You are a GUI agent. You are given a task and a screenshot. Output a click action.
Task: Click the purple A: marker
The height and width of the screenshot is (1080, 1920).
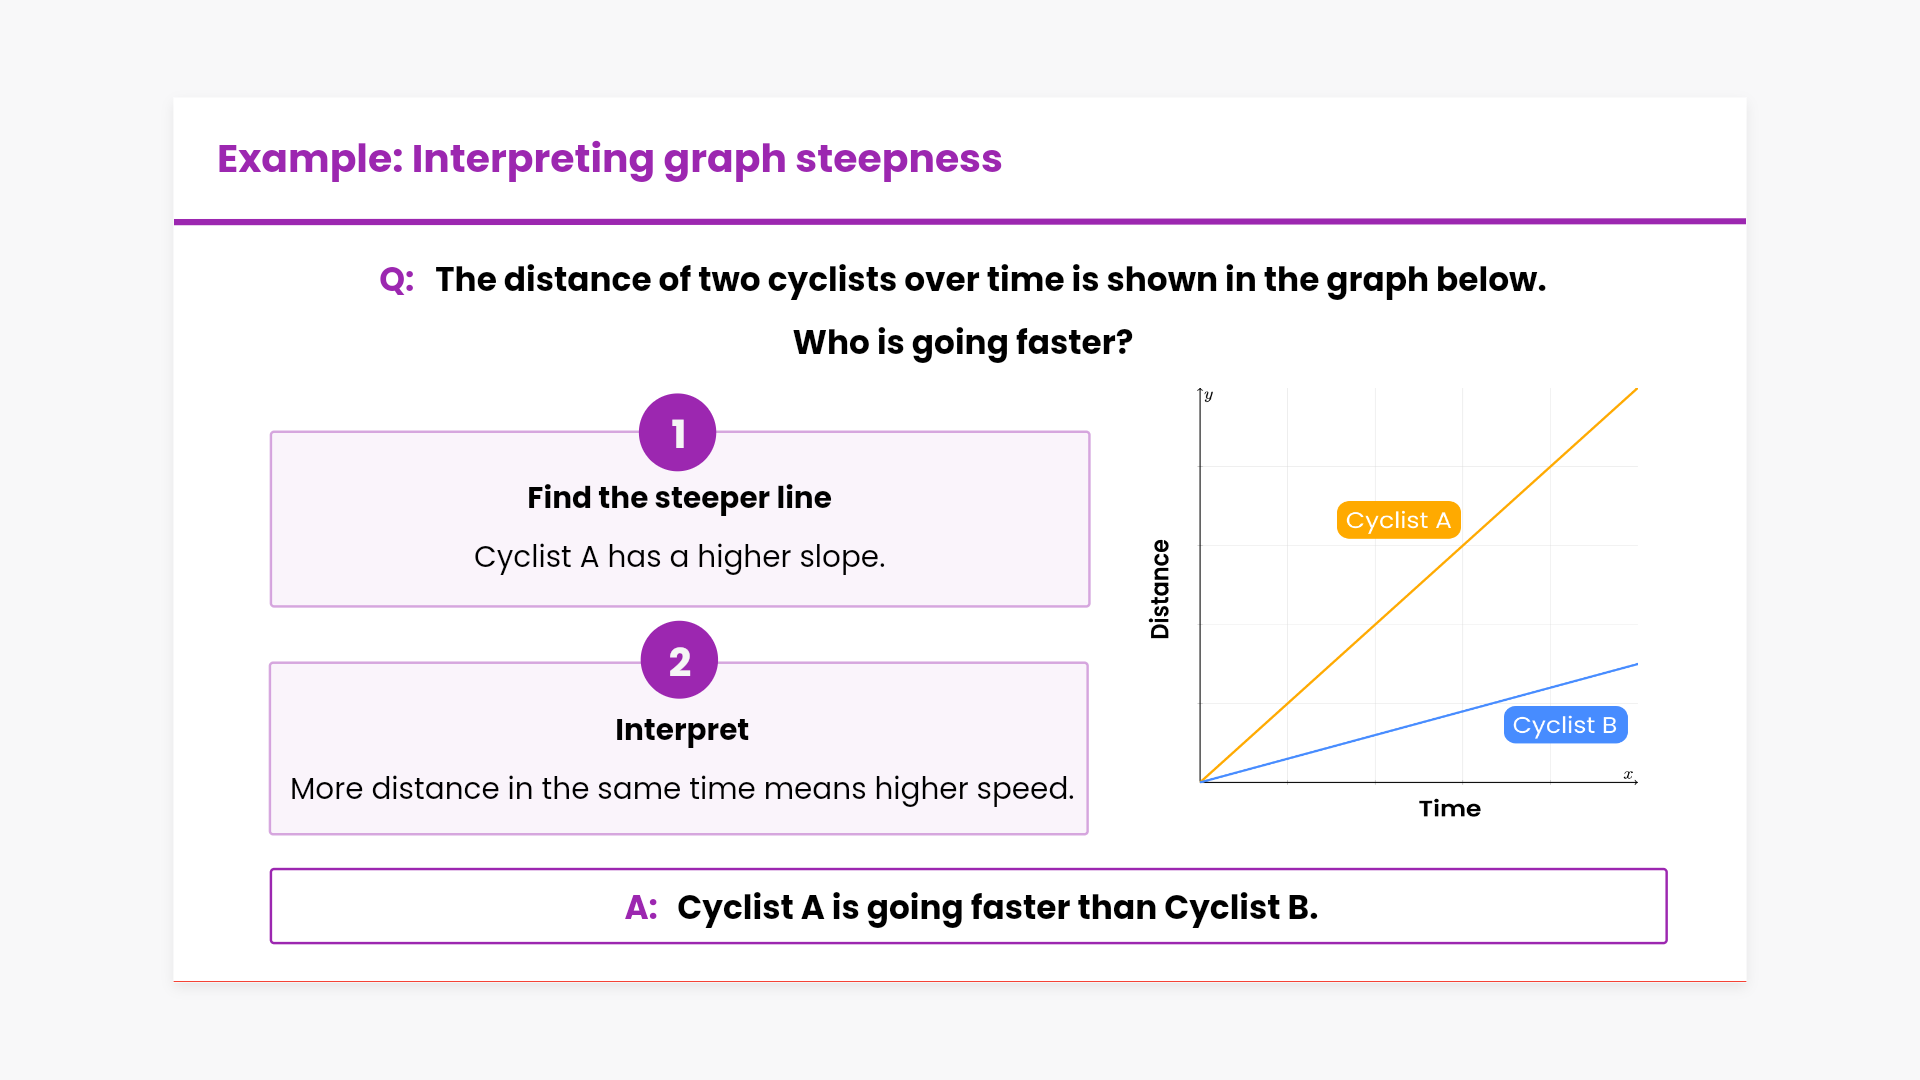click(641, 907)
